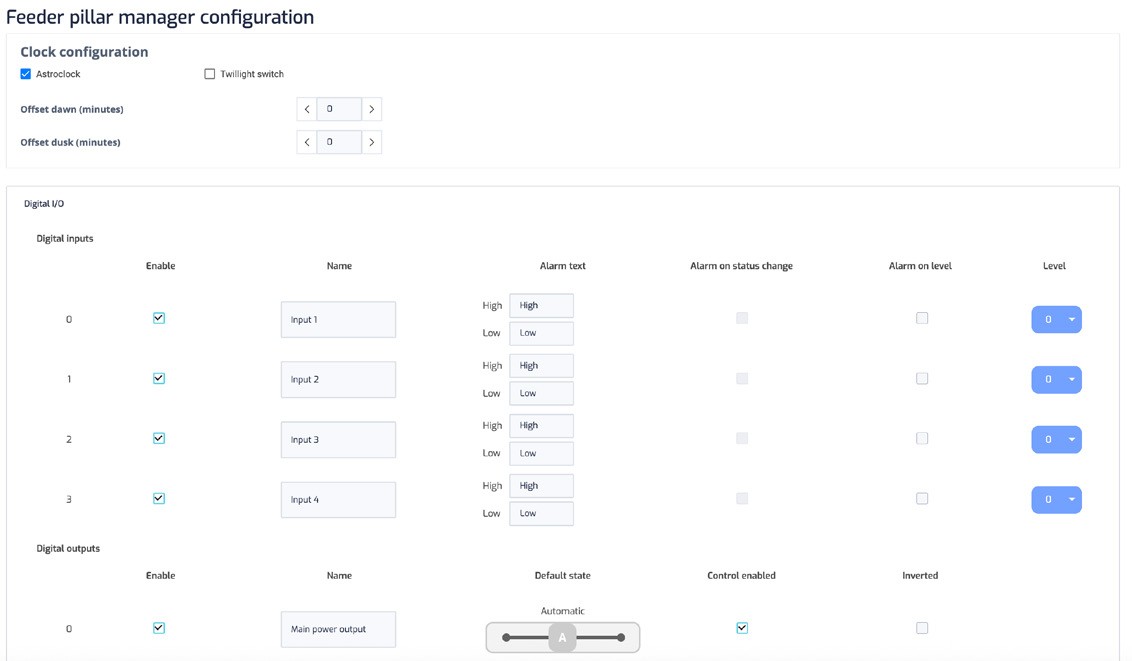Click the Offset dawn minutes value field
Screen dimensions: 1132x661
click(x=339, y=109)
